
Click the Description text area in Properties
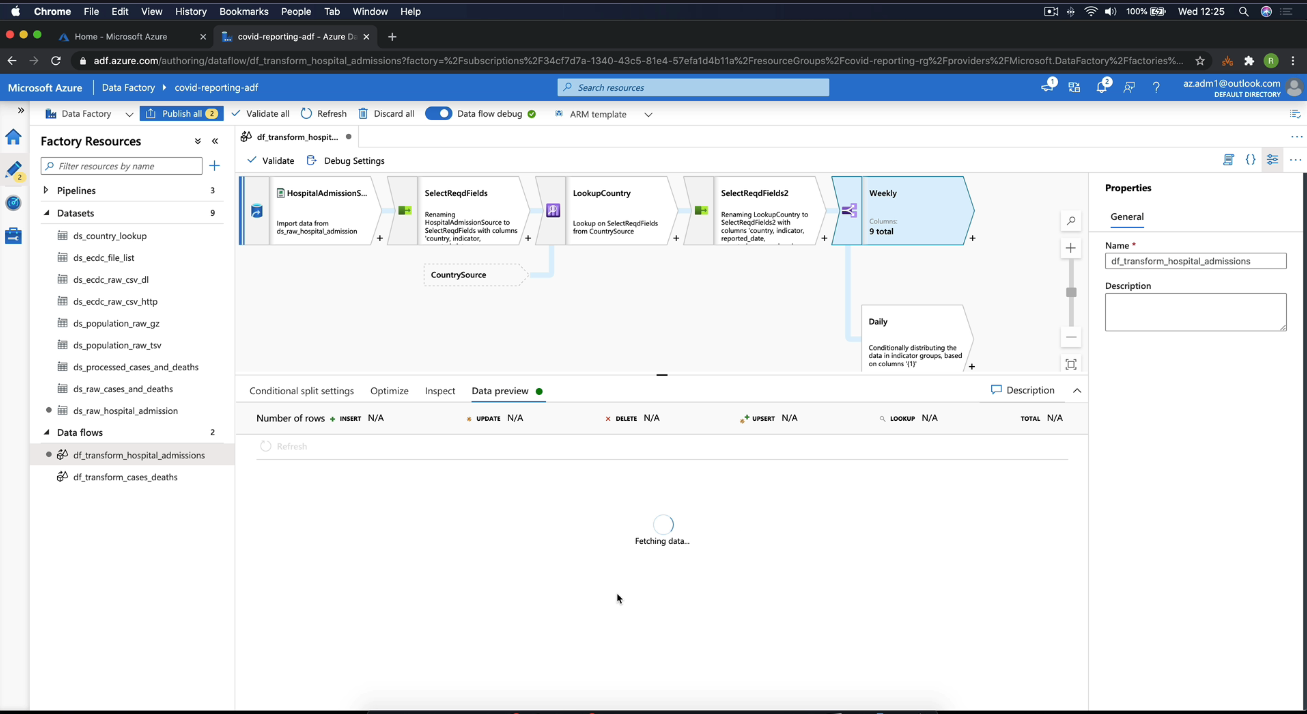click(1195, 312)
